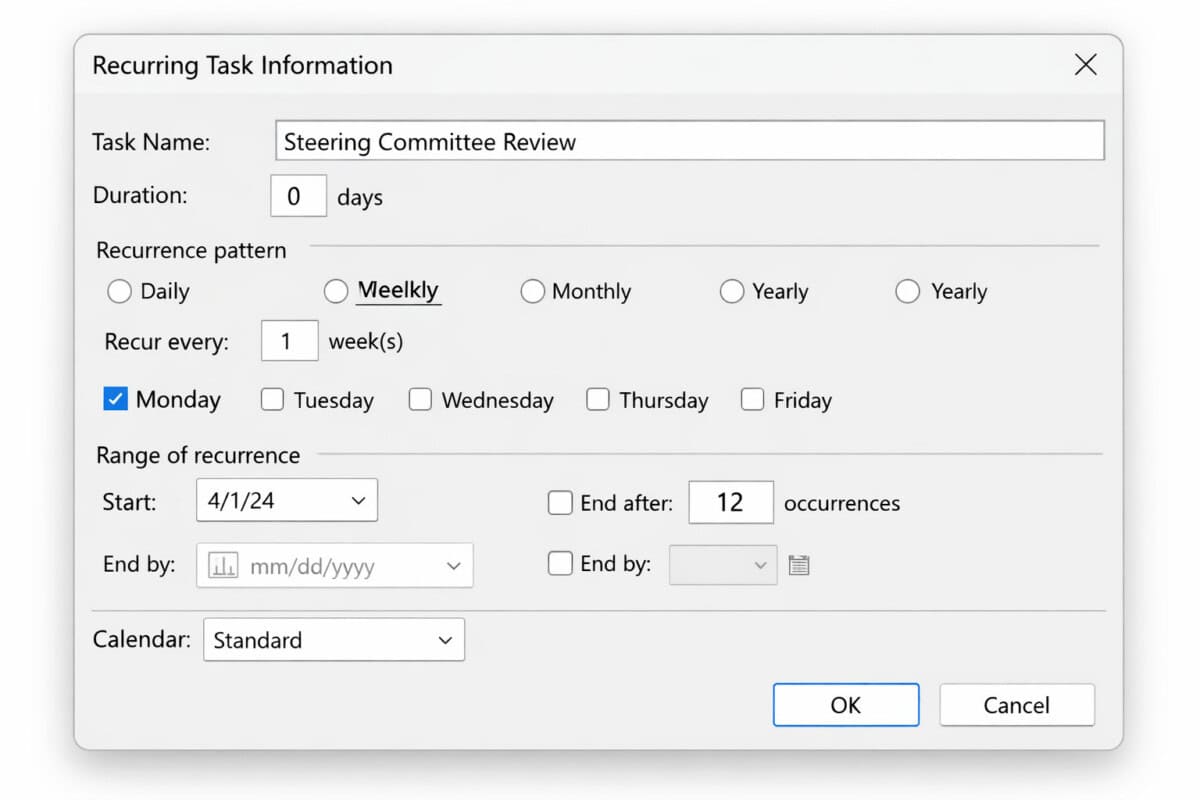Click the 'week(s)' label text
The width and height of the screenshot is (1200, 800).
[x=366, y=342]
